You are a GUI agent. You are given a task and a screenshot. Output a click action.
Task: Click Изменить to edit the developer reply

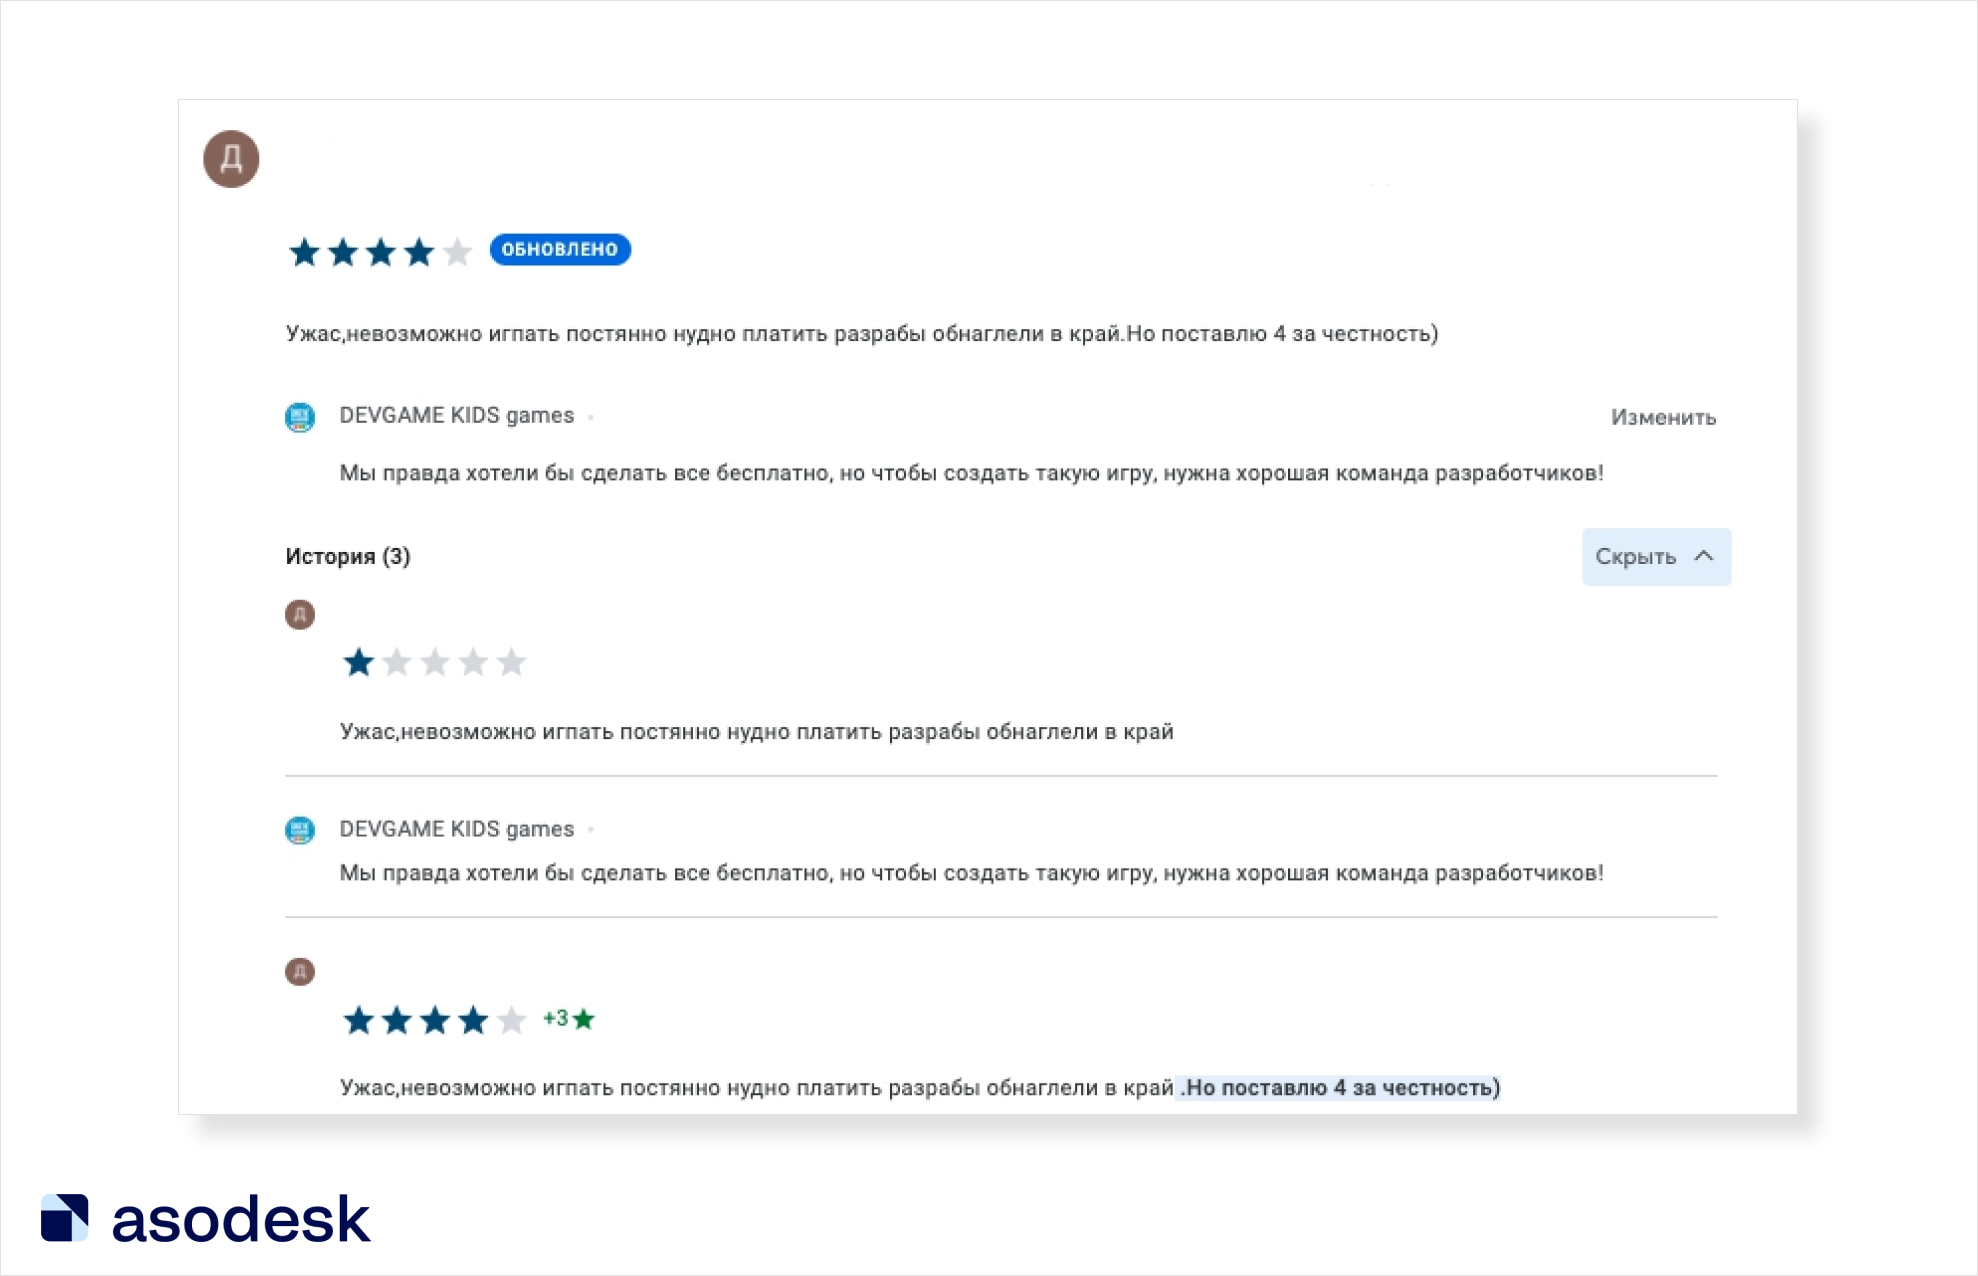coord(1663,417)
